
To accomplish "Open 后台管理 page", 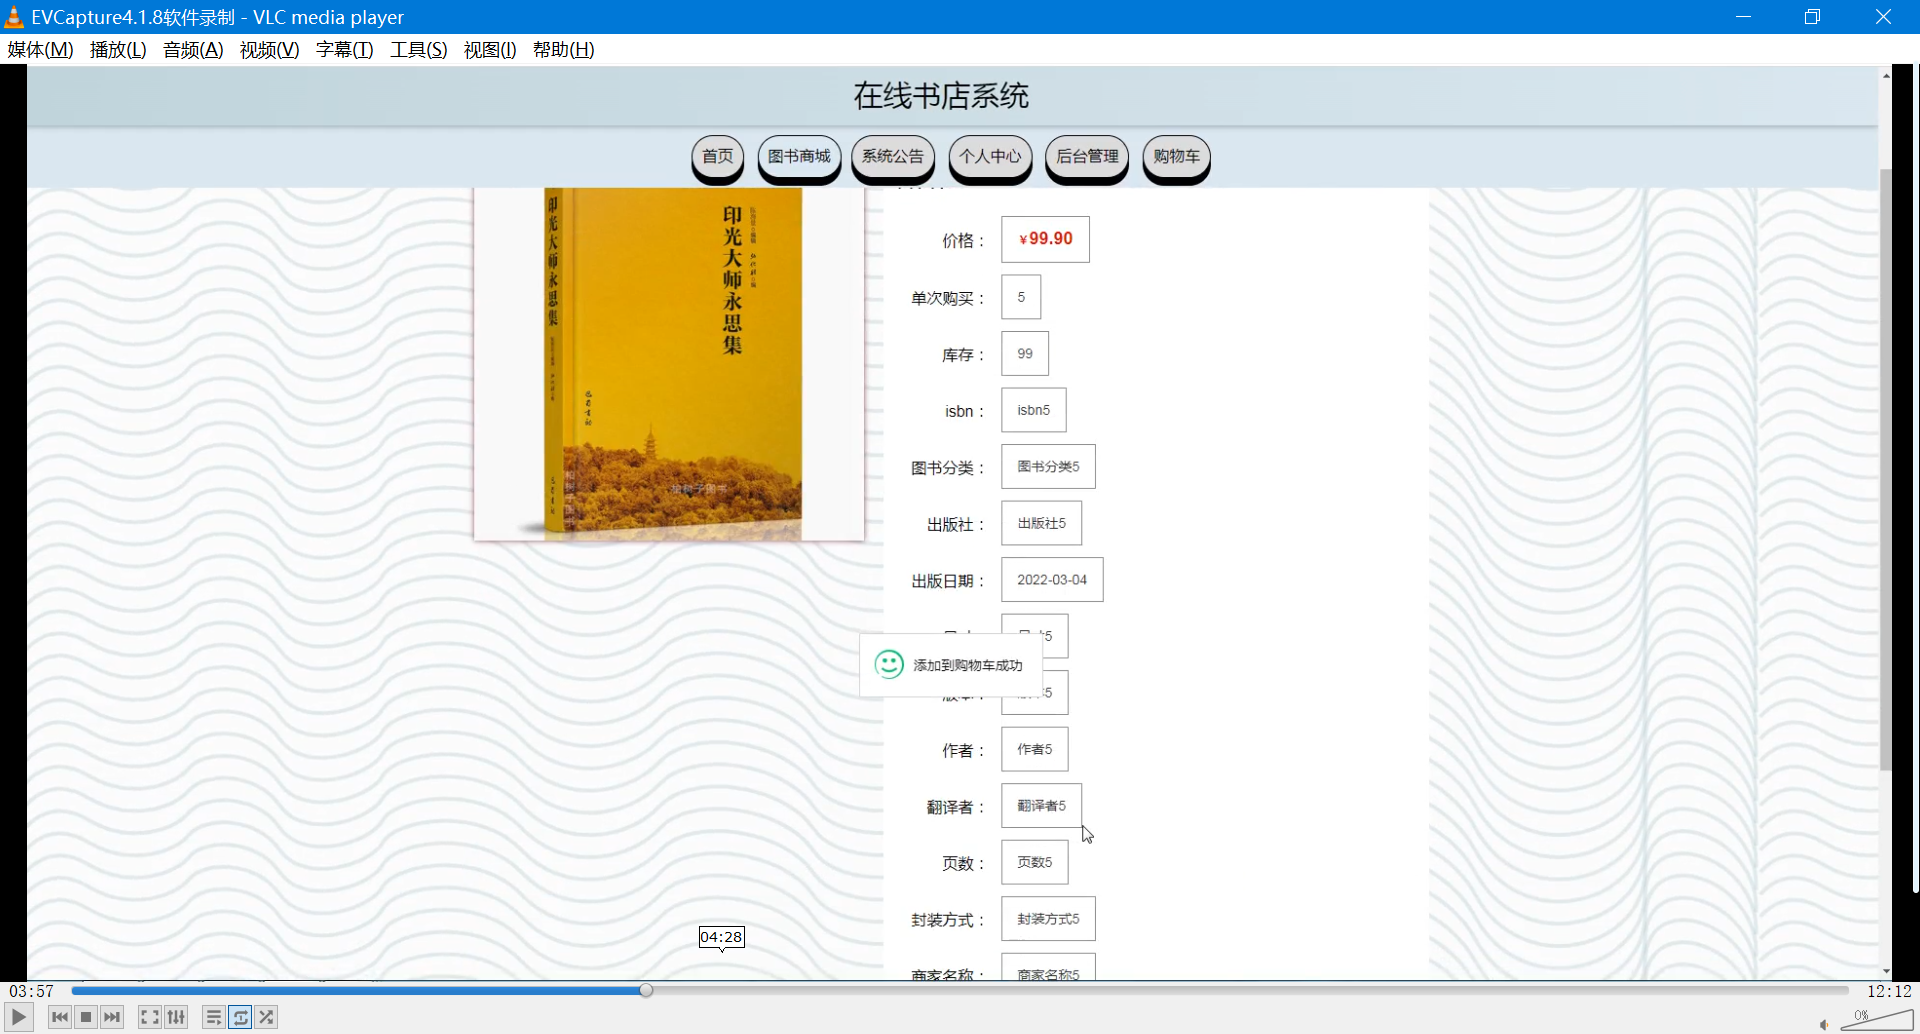I will [1087, 157].
